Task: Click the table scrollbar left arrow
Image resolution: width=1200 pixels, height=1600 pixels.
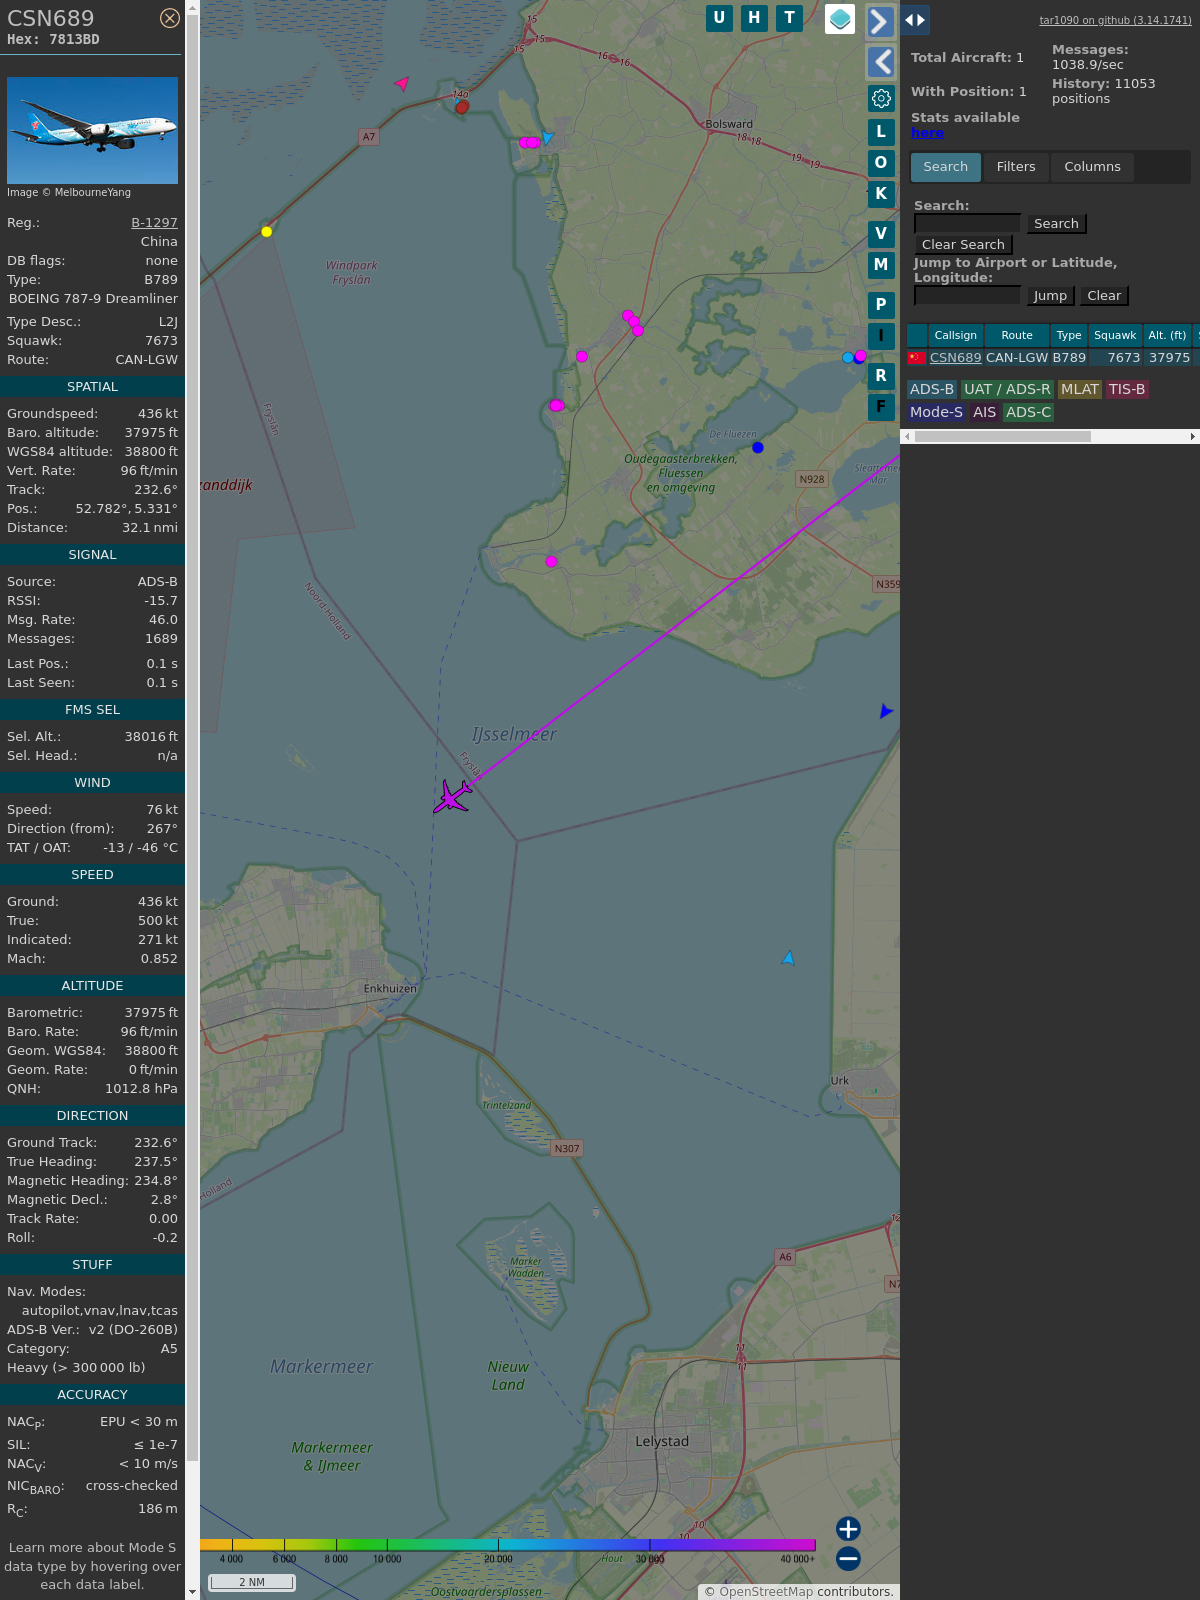Action: tap(907, 436)
